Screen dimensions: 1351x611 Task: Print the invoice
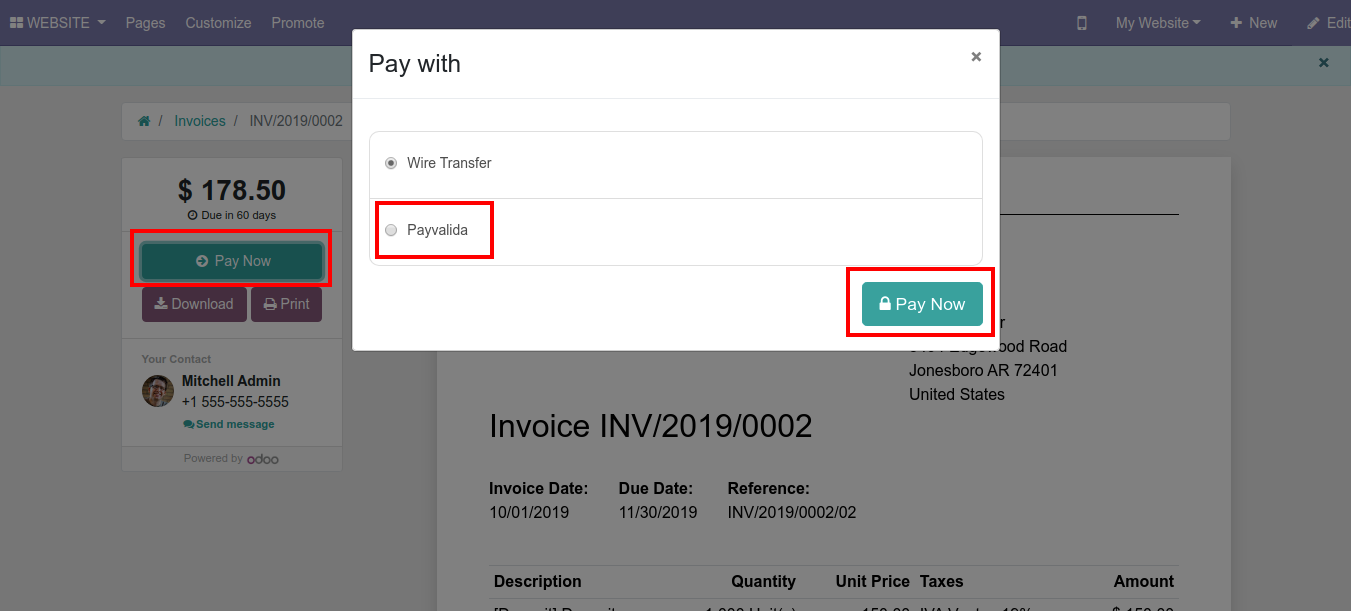(286, 304)
